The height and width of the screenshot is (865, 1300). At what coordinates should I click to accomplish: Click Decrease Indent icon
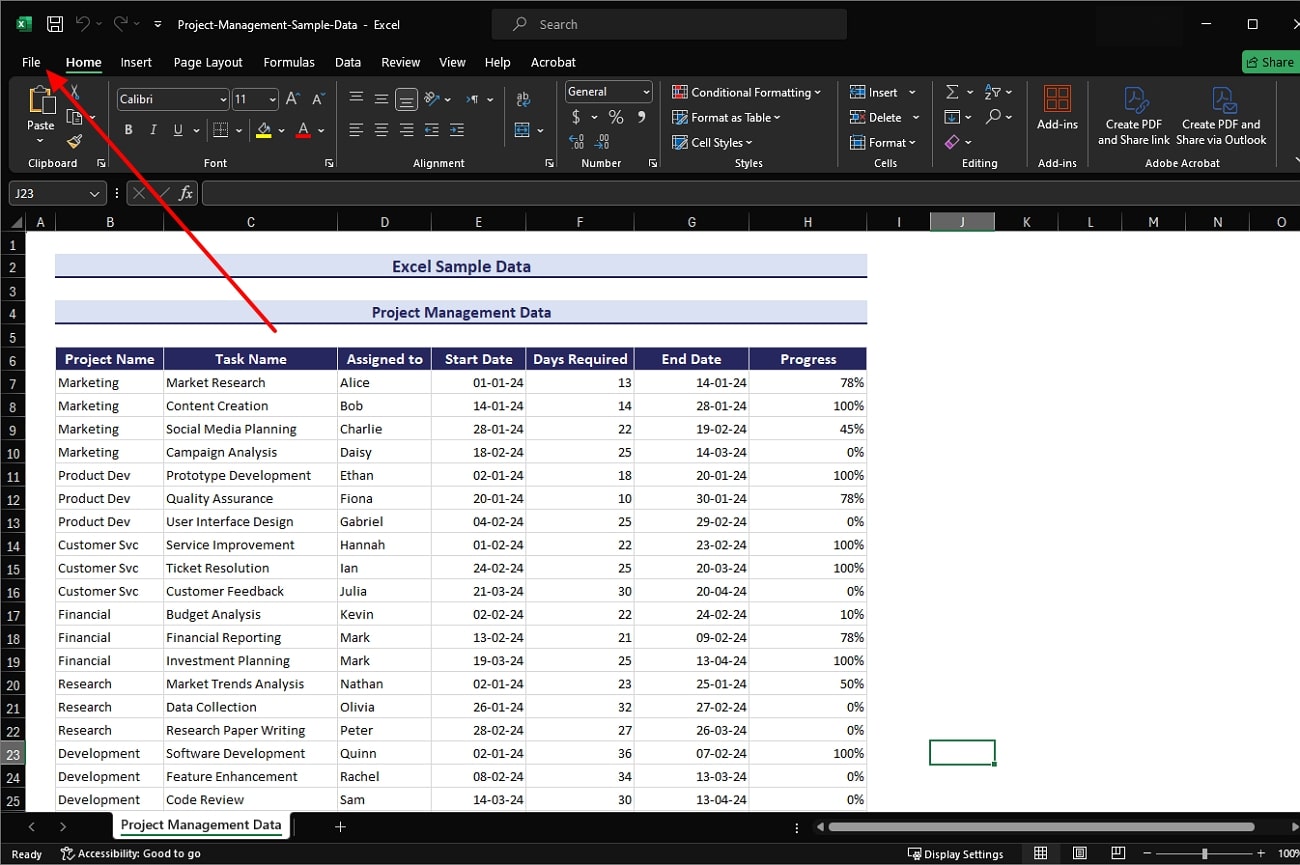tap(431, 130)
